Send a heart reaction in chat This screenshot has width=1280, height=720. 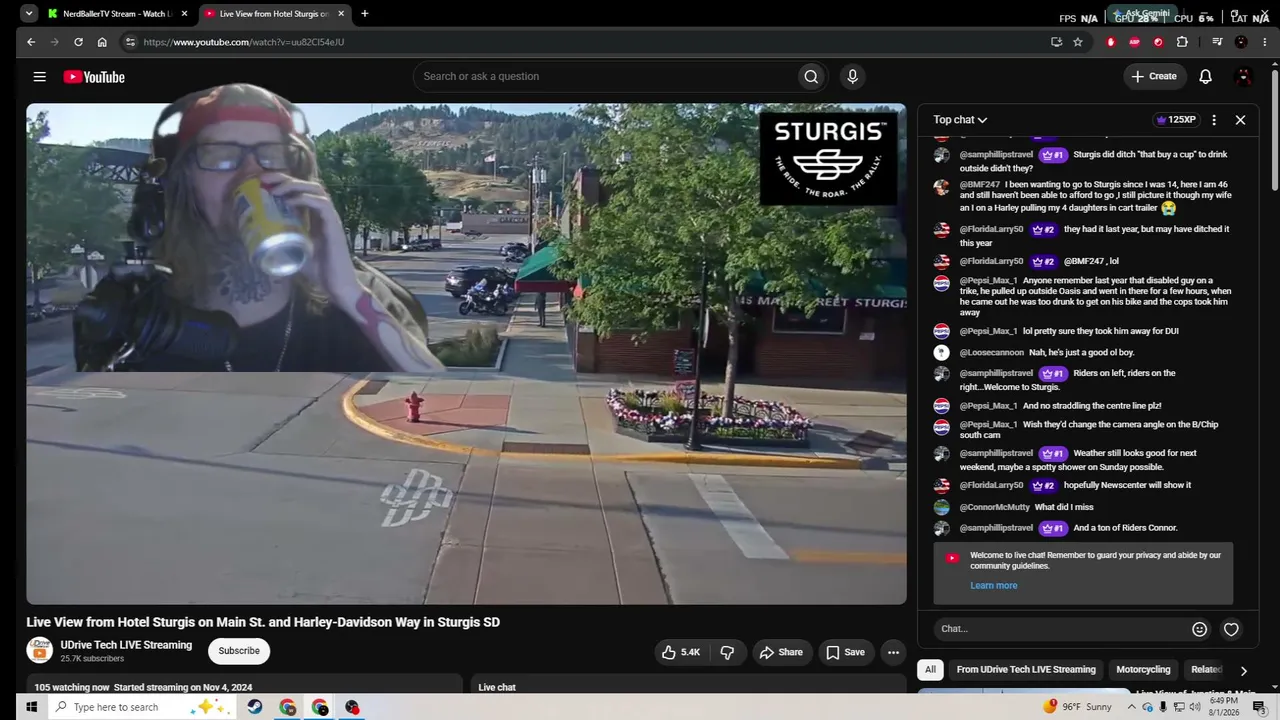tap(1231, 629)
